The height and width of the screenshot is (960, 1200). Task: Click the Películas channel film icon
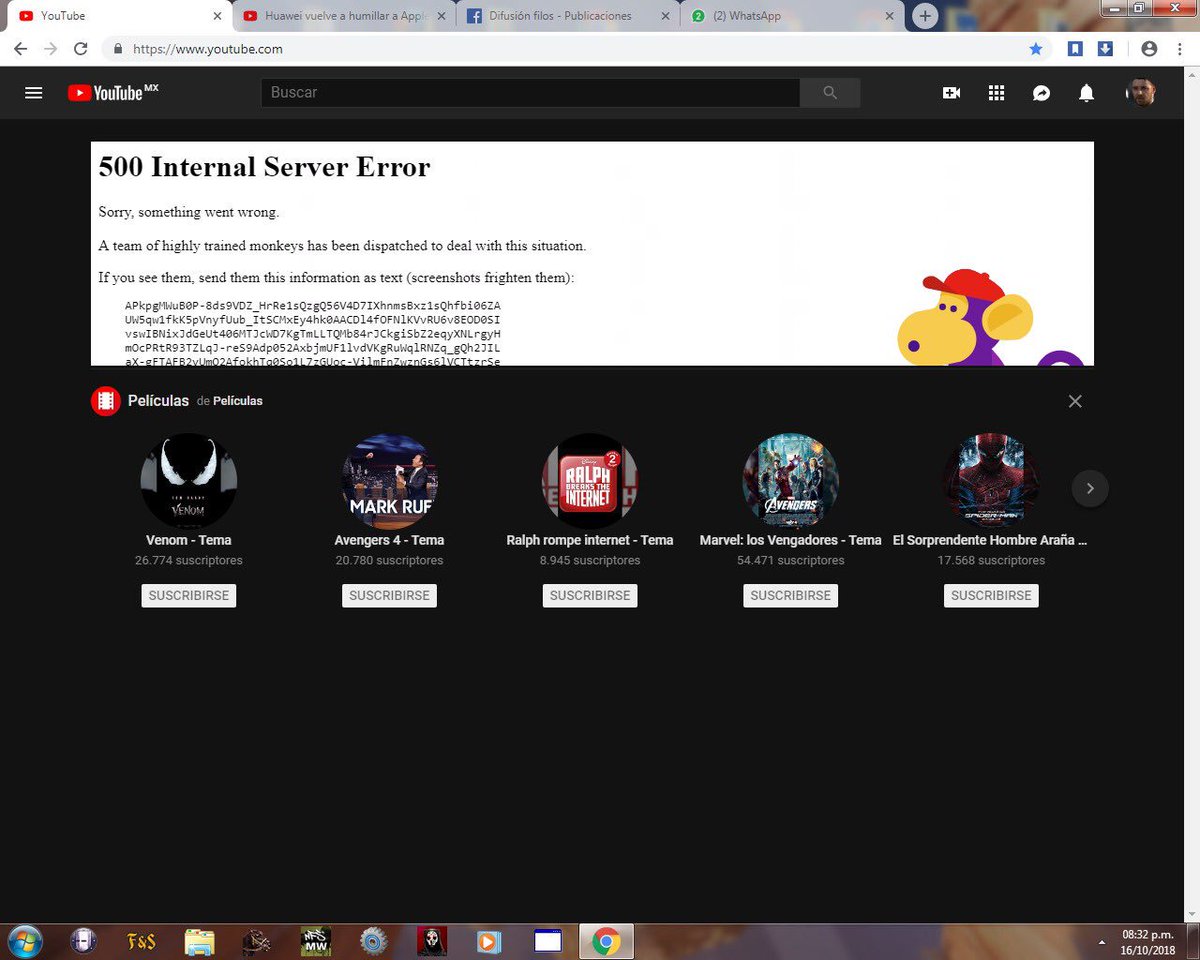(106, 401)
